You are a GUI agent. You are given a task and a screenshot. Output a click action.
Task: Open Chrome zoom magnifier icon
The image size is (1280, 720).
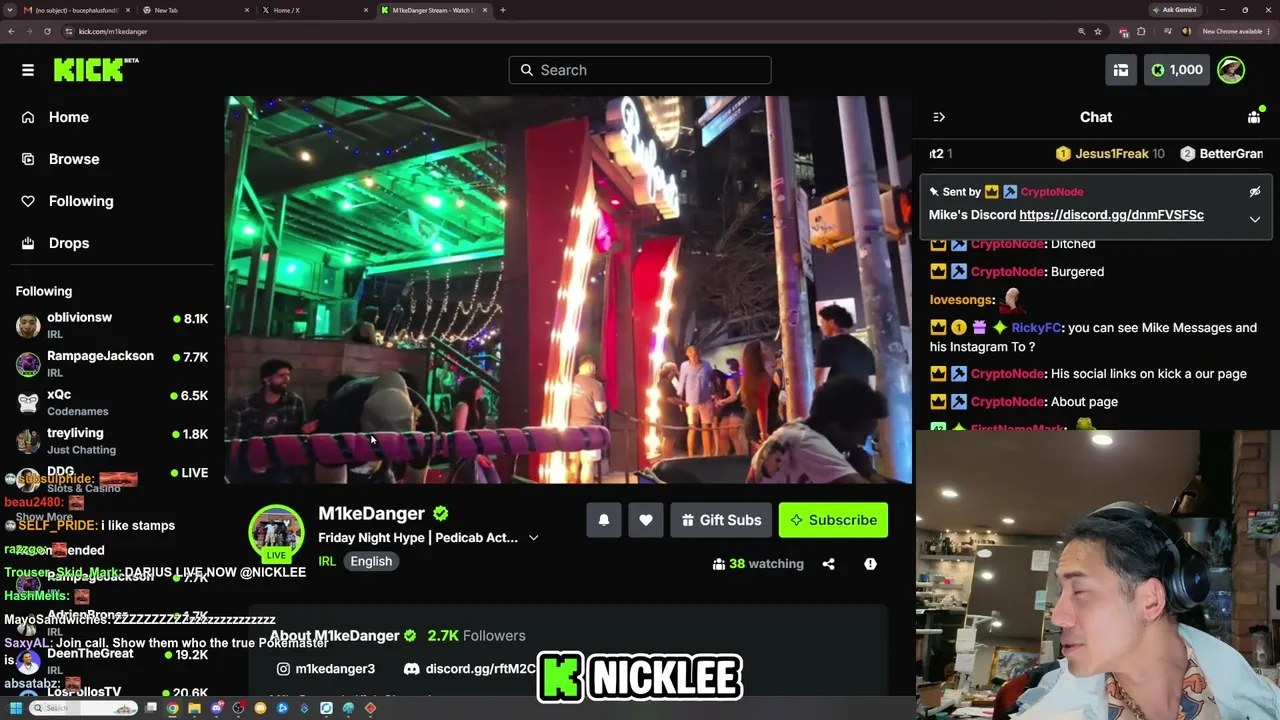point(1081,31)
